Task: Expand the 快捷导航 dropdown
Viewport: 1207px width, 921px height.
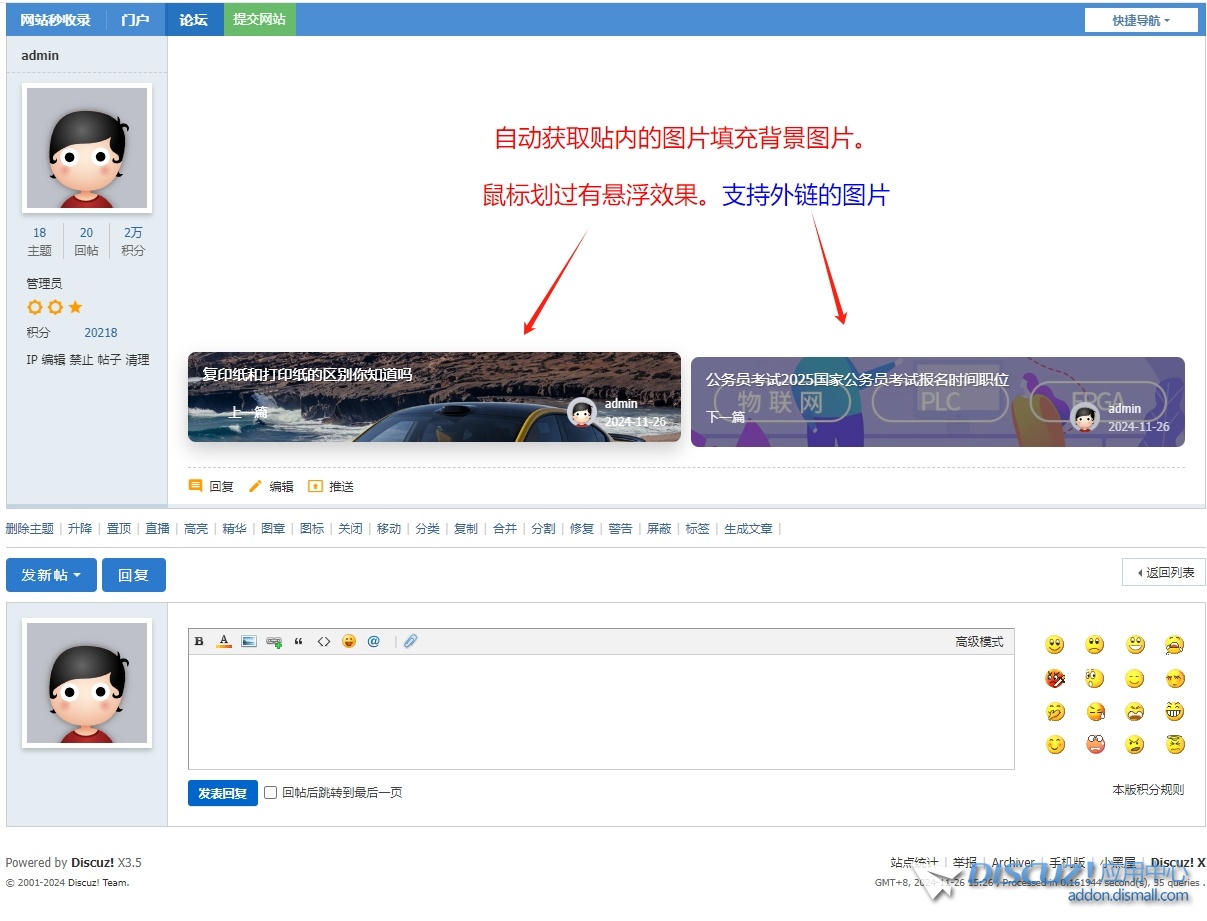Action: [1141, 20]
